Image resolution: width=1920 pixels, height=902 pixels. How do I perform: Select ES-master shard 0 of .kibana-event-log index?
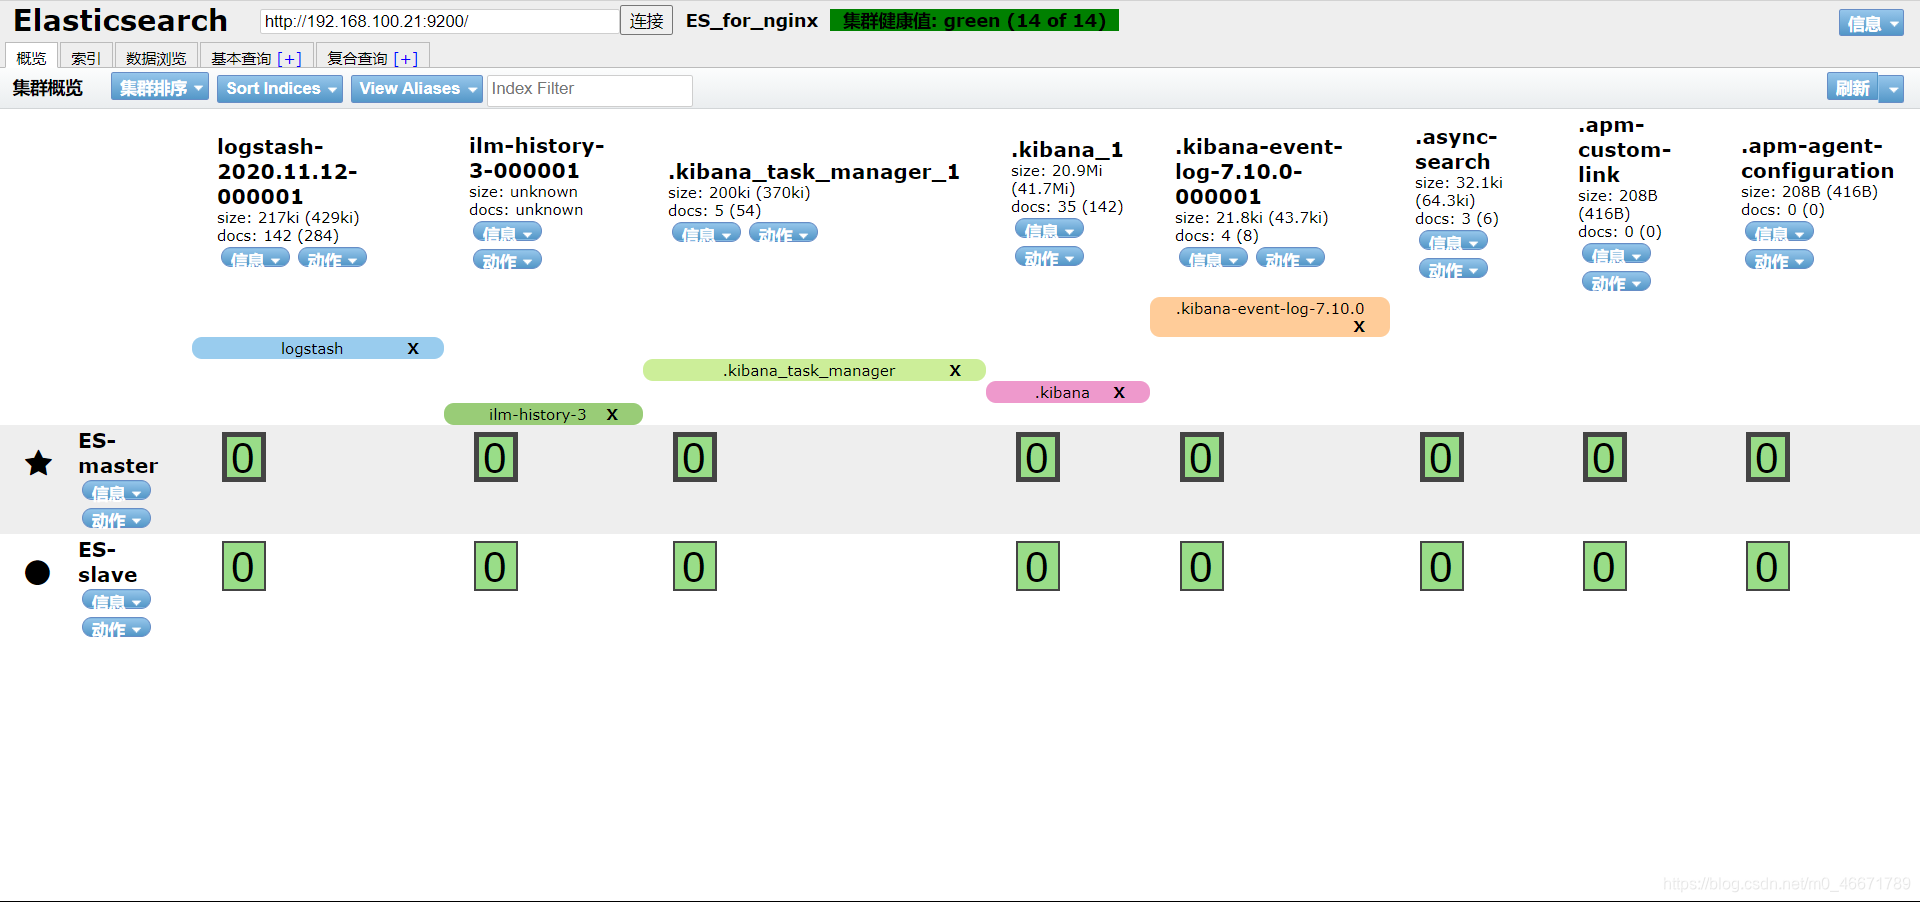[x=1202, y=457]
